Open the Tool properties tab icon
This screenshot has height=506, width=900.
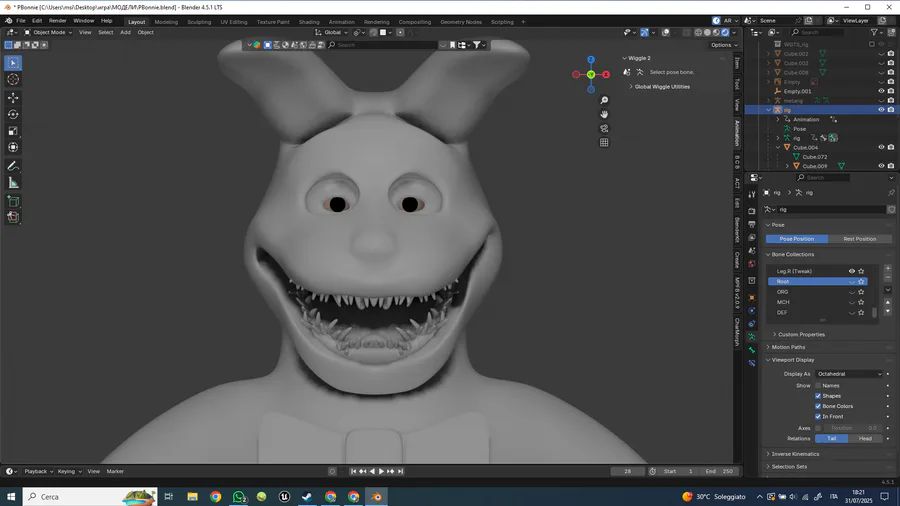click(x=752, y=194)
